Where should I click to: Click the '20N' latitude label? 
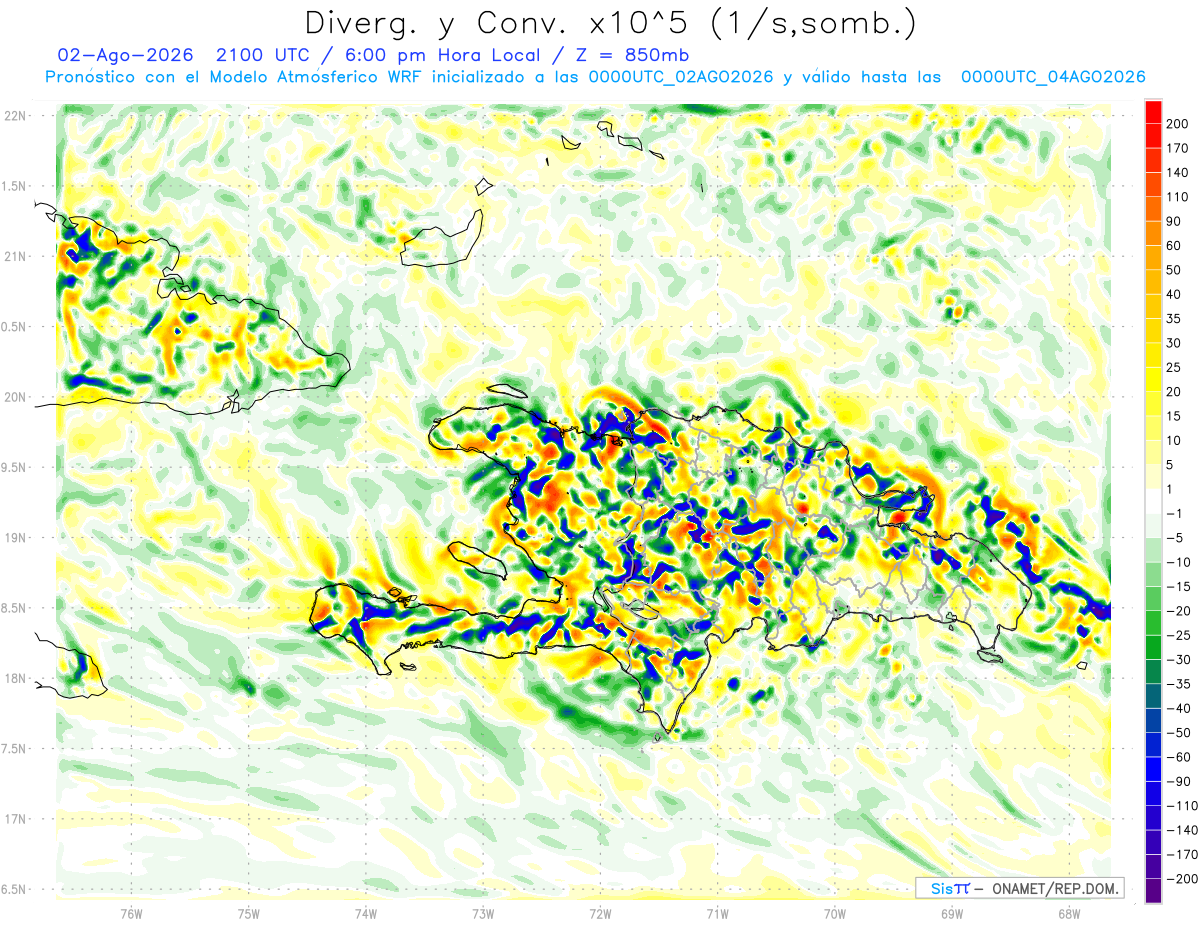15,397
